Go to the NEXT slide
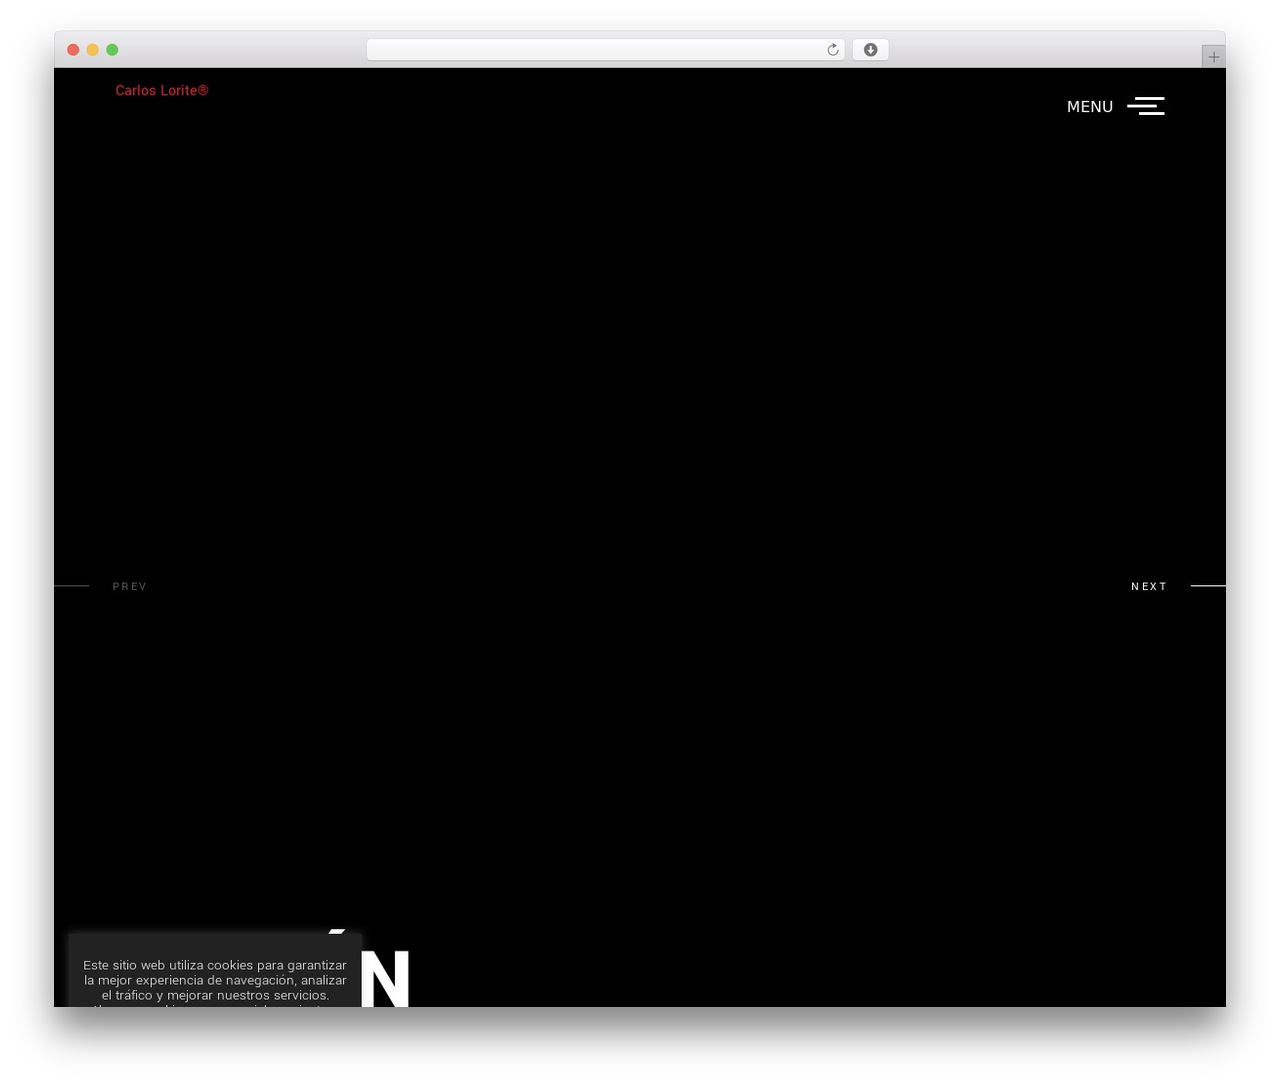Image resolution: width=1280 pixels, height=1084 pixels. coord(1149,586)
